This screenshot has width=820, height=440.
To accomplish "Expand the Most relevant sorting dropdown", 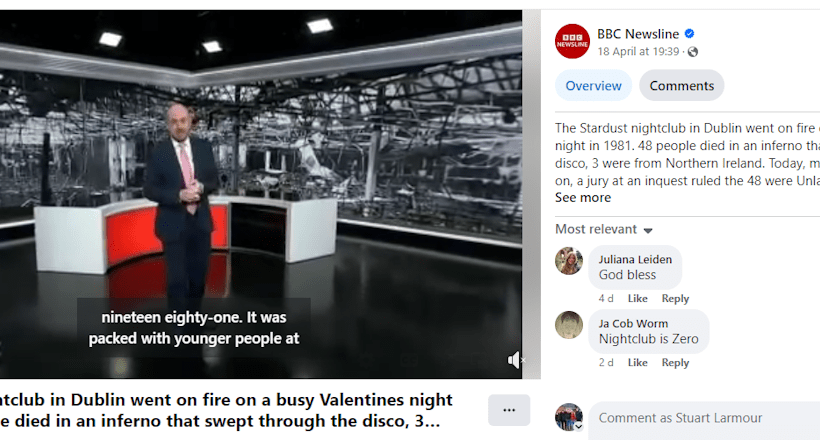I will (x=603, y=230).
